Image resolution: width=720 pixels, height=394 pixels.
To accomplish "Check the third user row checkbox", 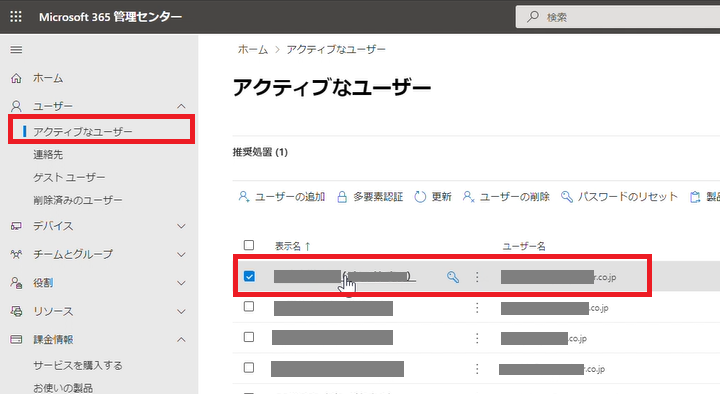I will point(249,337).
